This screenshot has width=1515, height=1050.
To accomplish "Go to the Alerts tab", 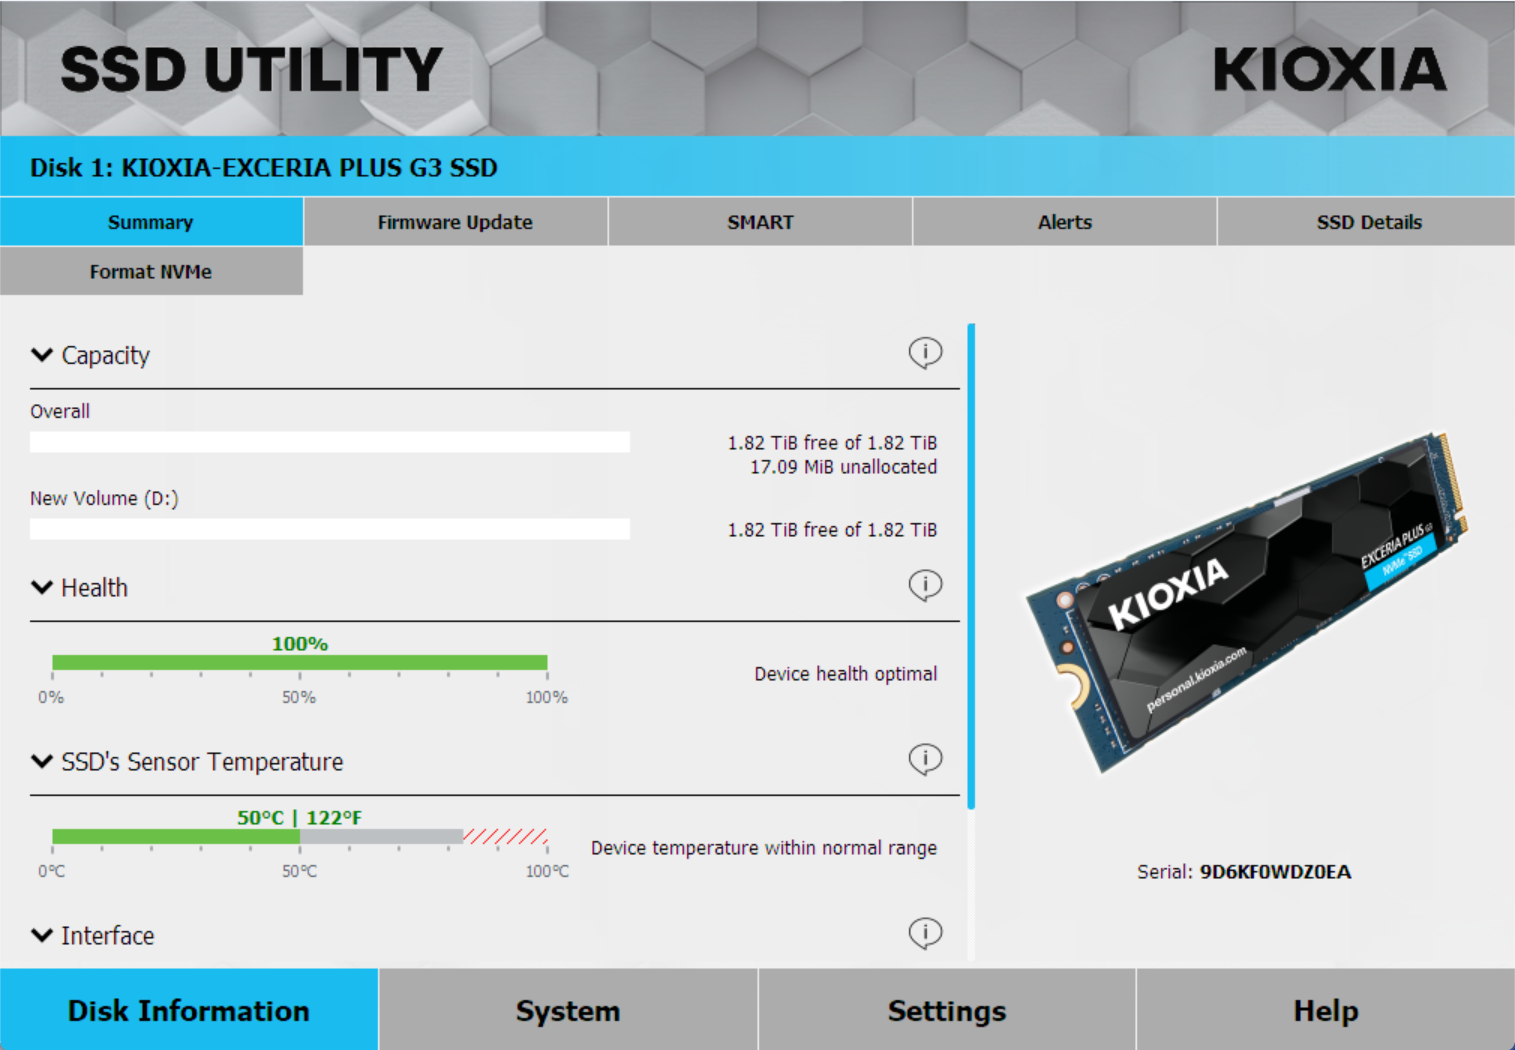I will (1065, 222).
